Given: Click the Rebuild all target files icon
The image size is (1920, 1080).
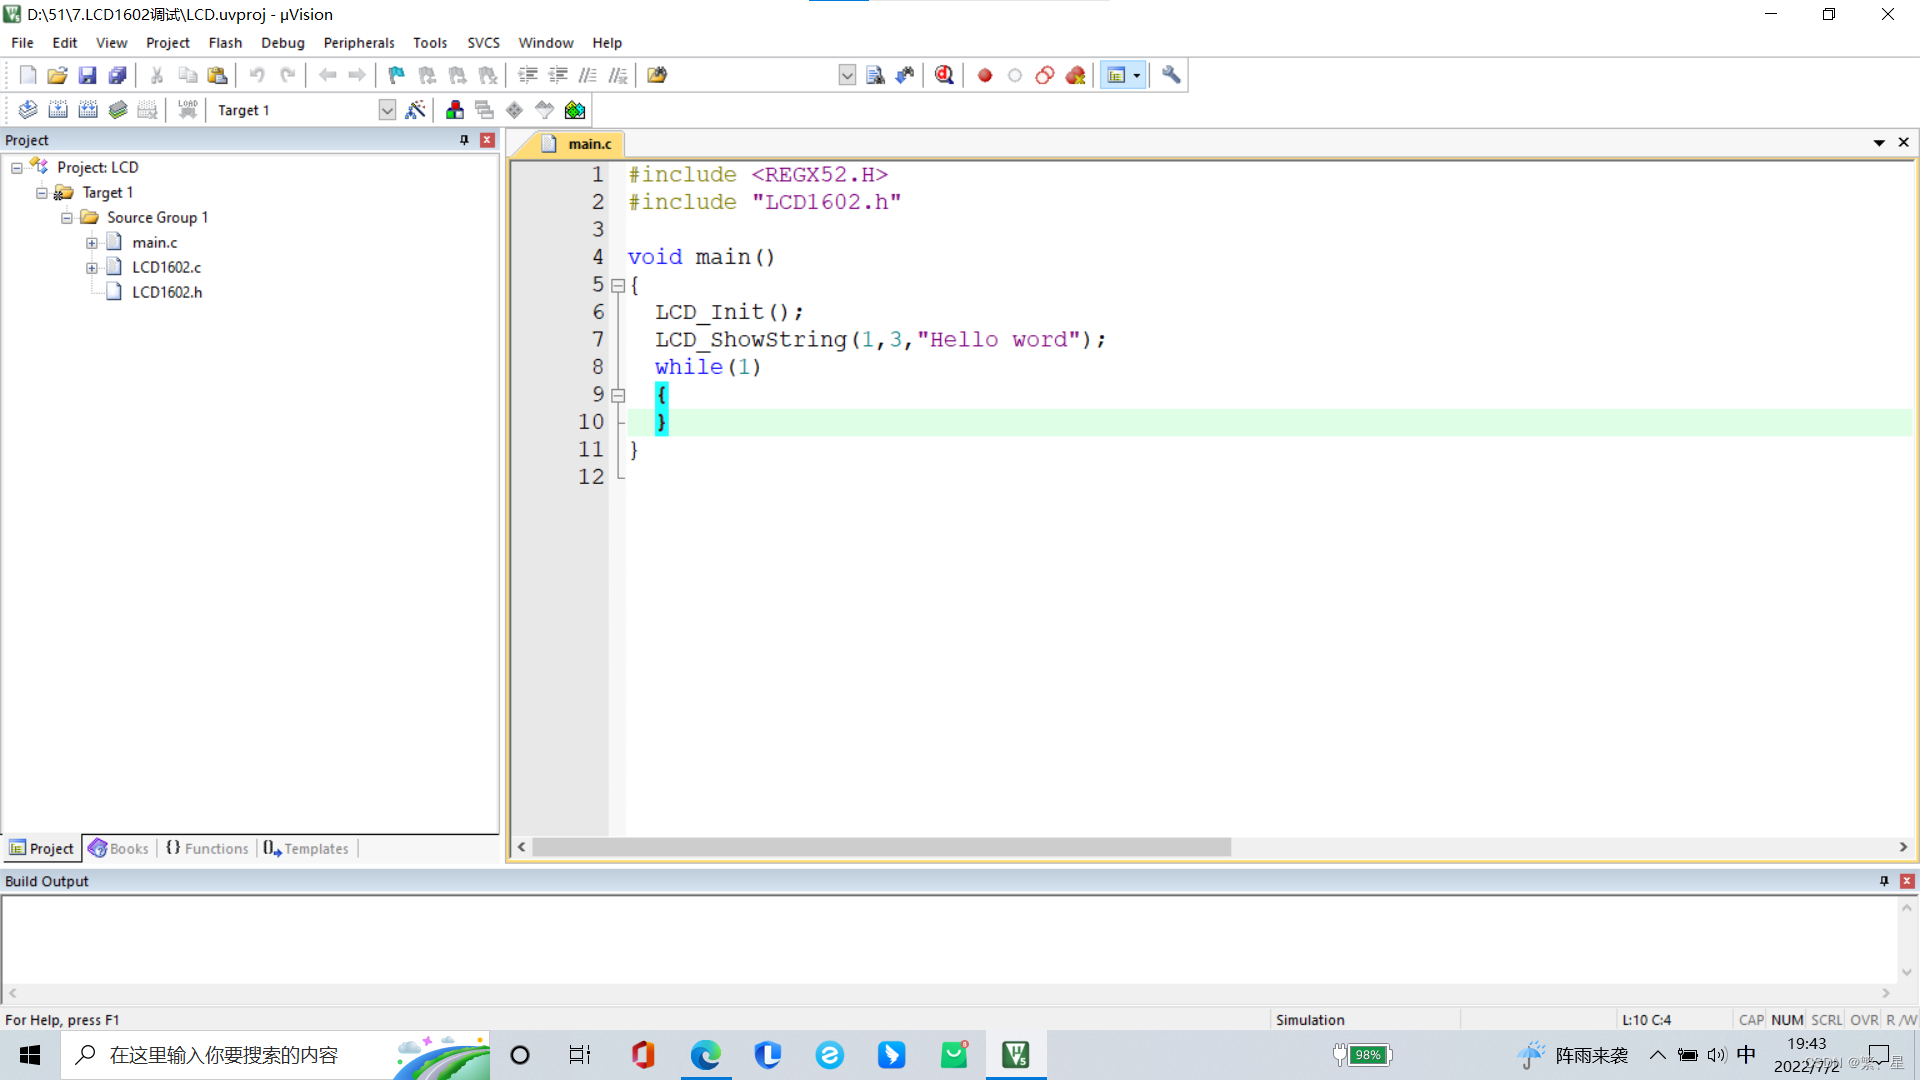Looking at the screenshot, I should pos(88,110).
